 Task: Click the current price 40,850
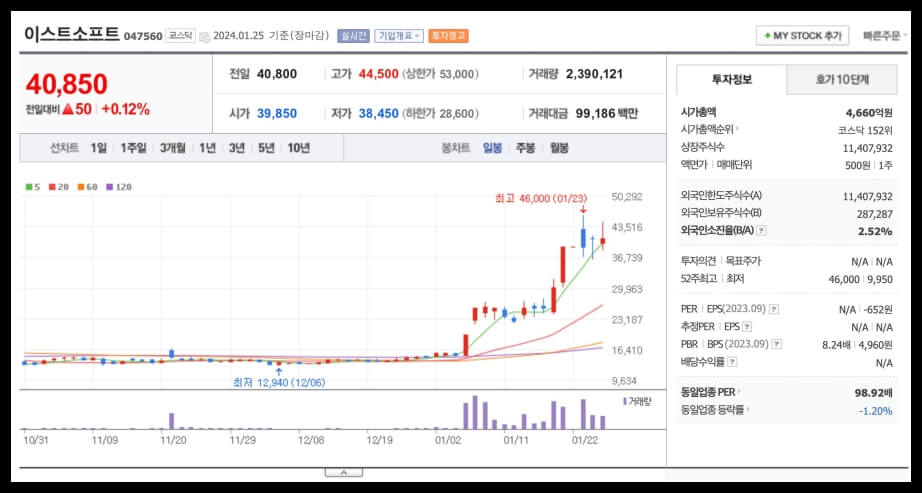(66, 84)
